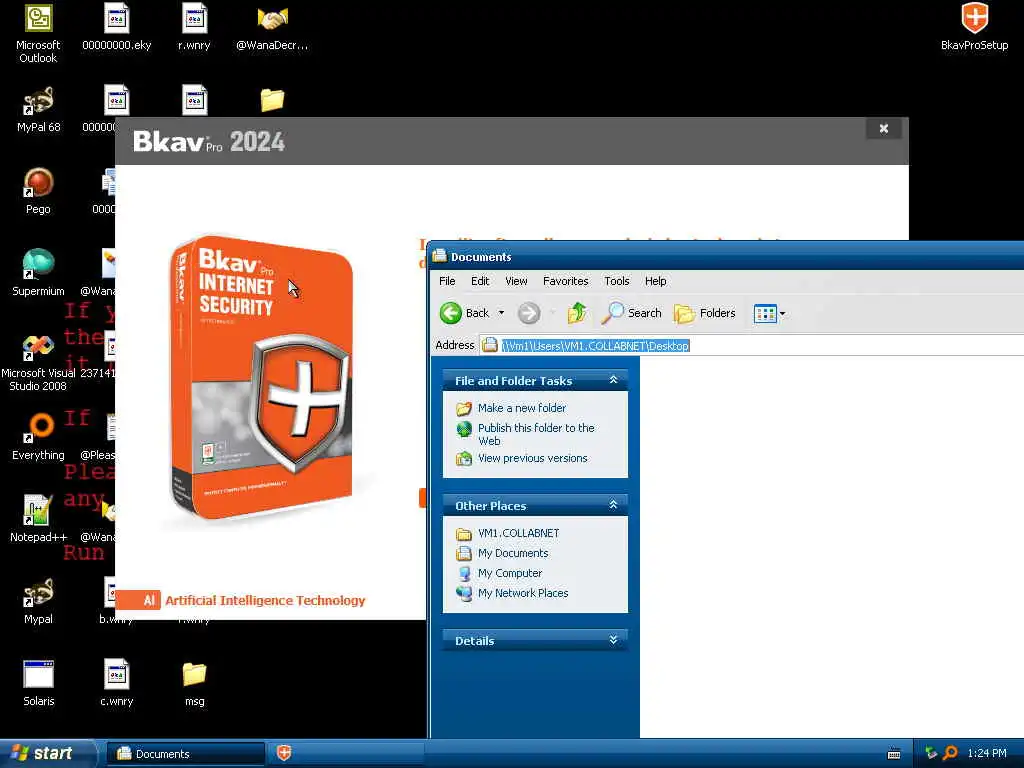1024x768 pixels.
Task: Collapse File and Folder Tasks panel
Action: coord(613,380)
